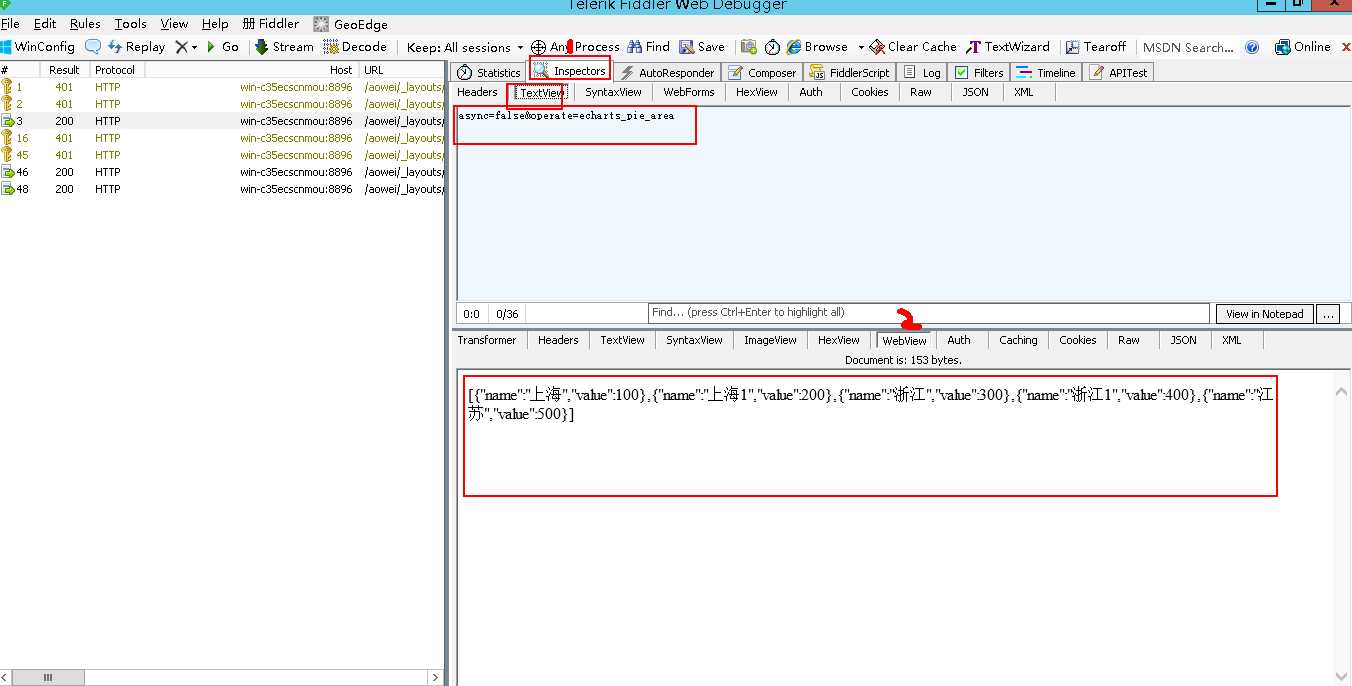
Task: Click Browse with Internet Explorer icon
Action: 817,47
